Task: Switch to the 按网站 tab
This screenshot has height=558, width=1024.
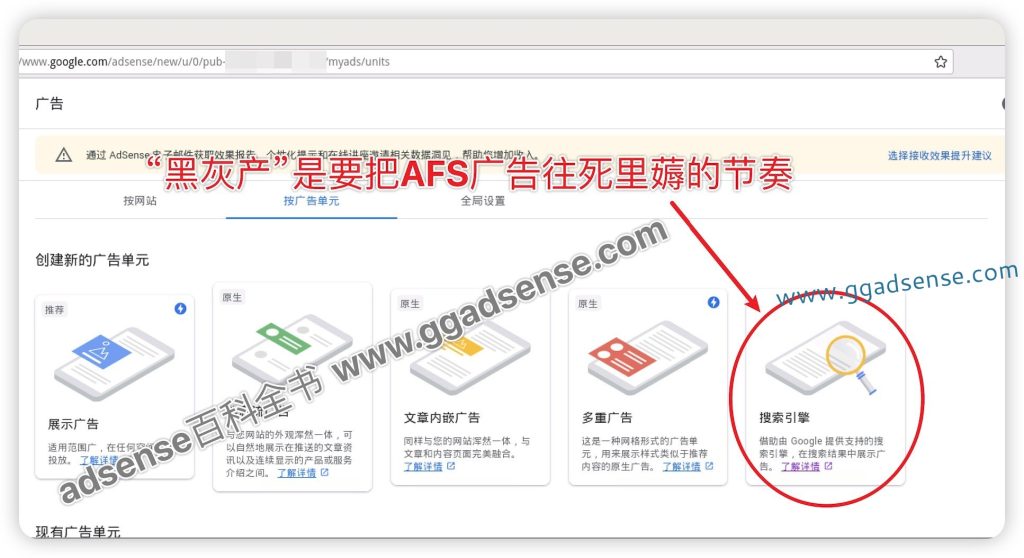Action: pos(140,201)
